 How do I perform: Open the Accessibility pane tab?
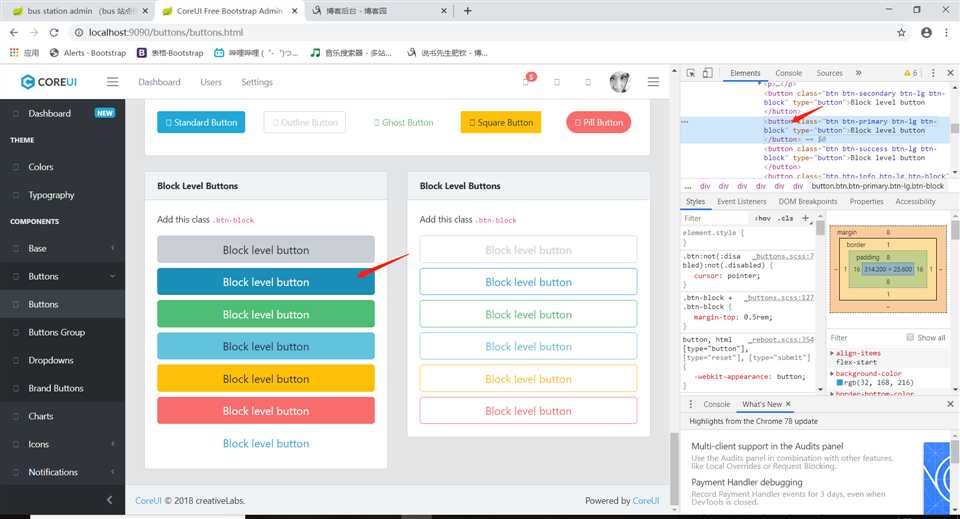[915, 201]
